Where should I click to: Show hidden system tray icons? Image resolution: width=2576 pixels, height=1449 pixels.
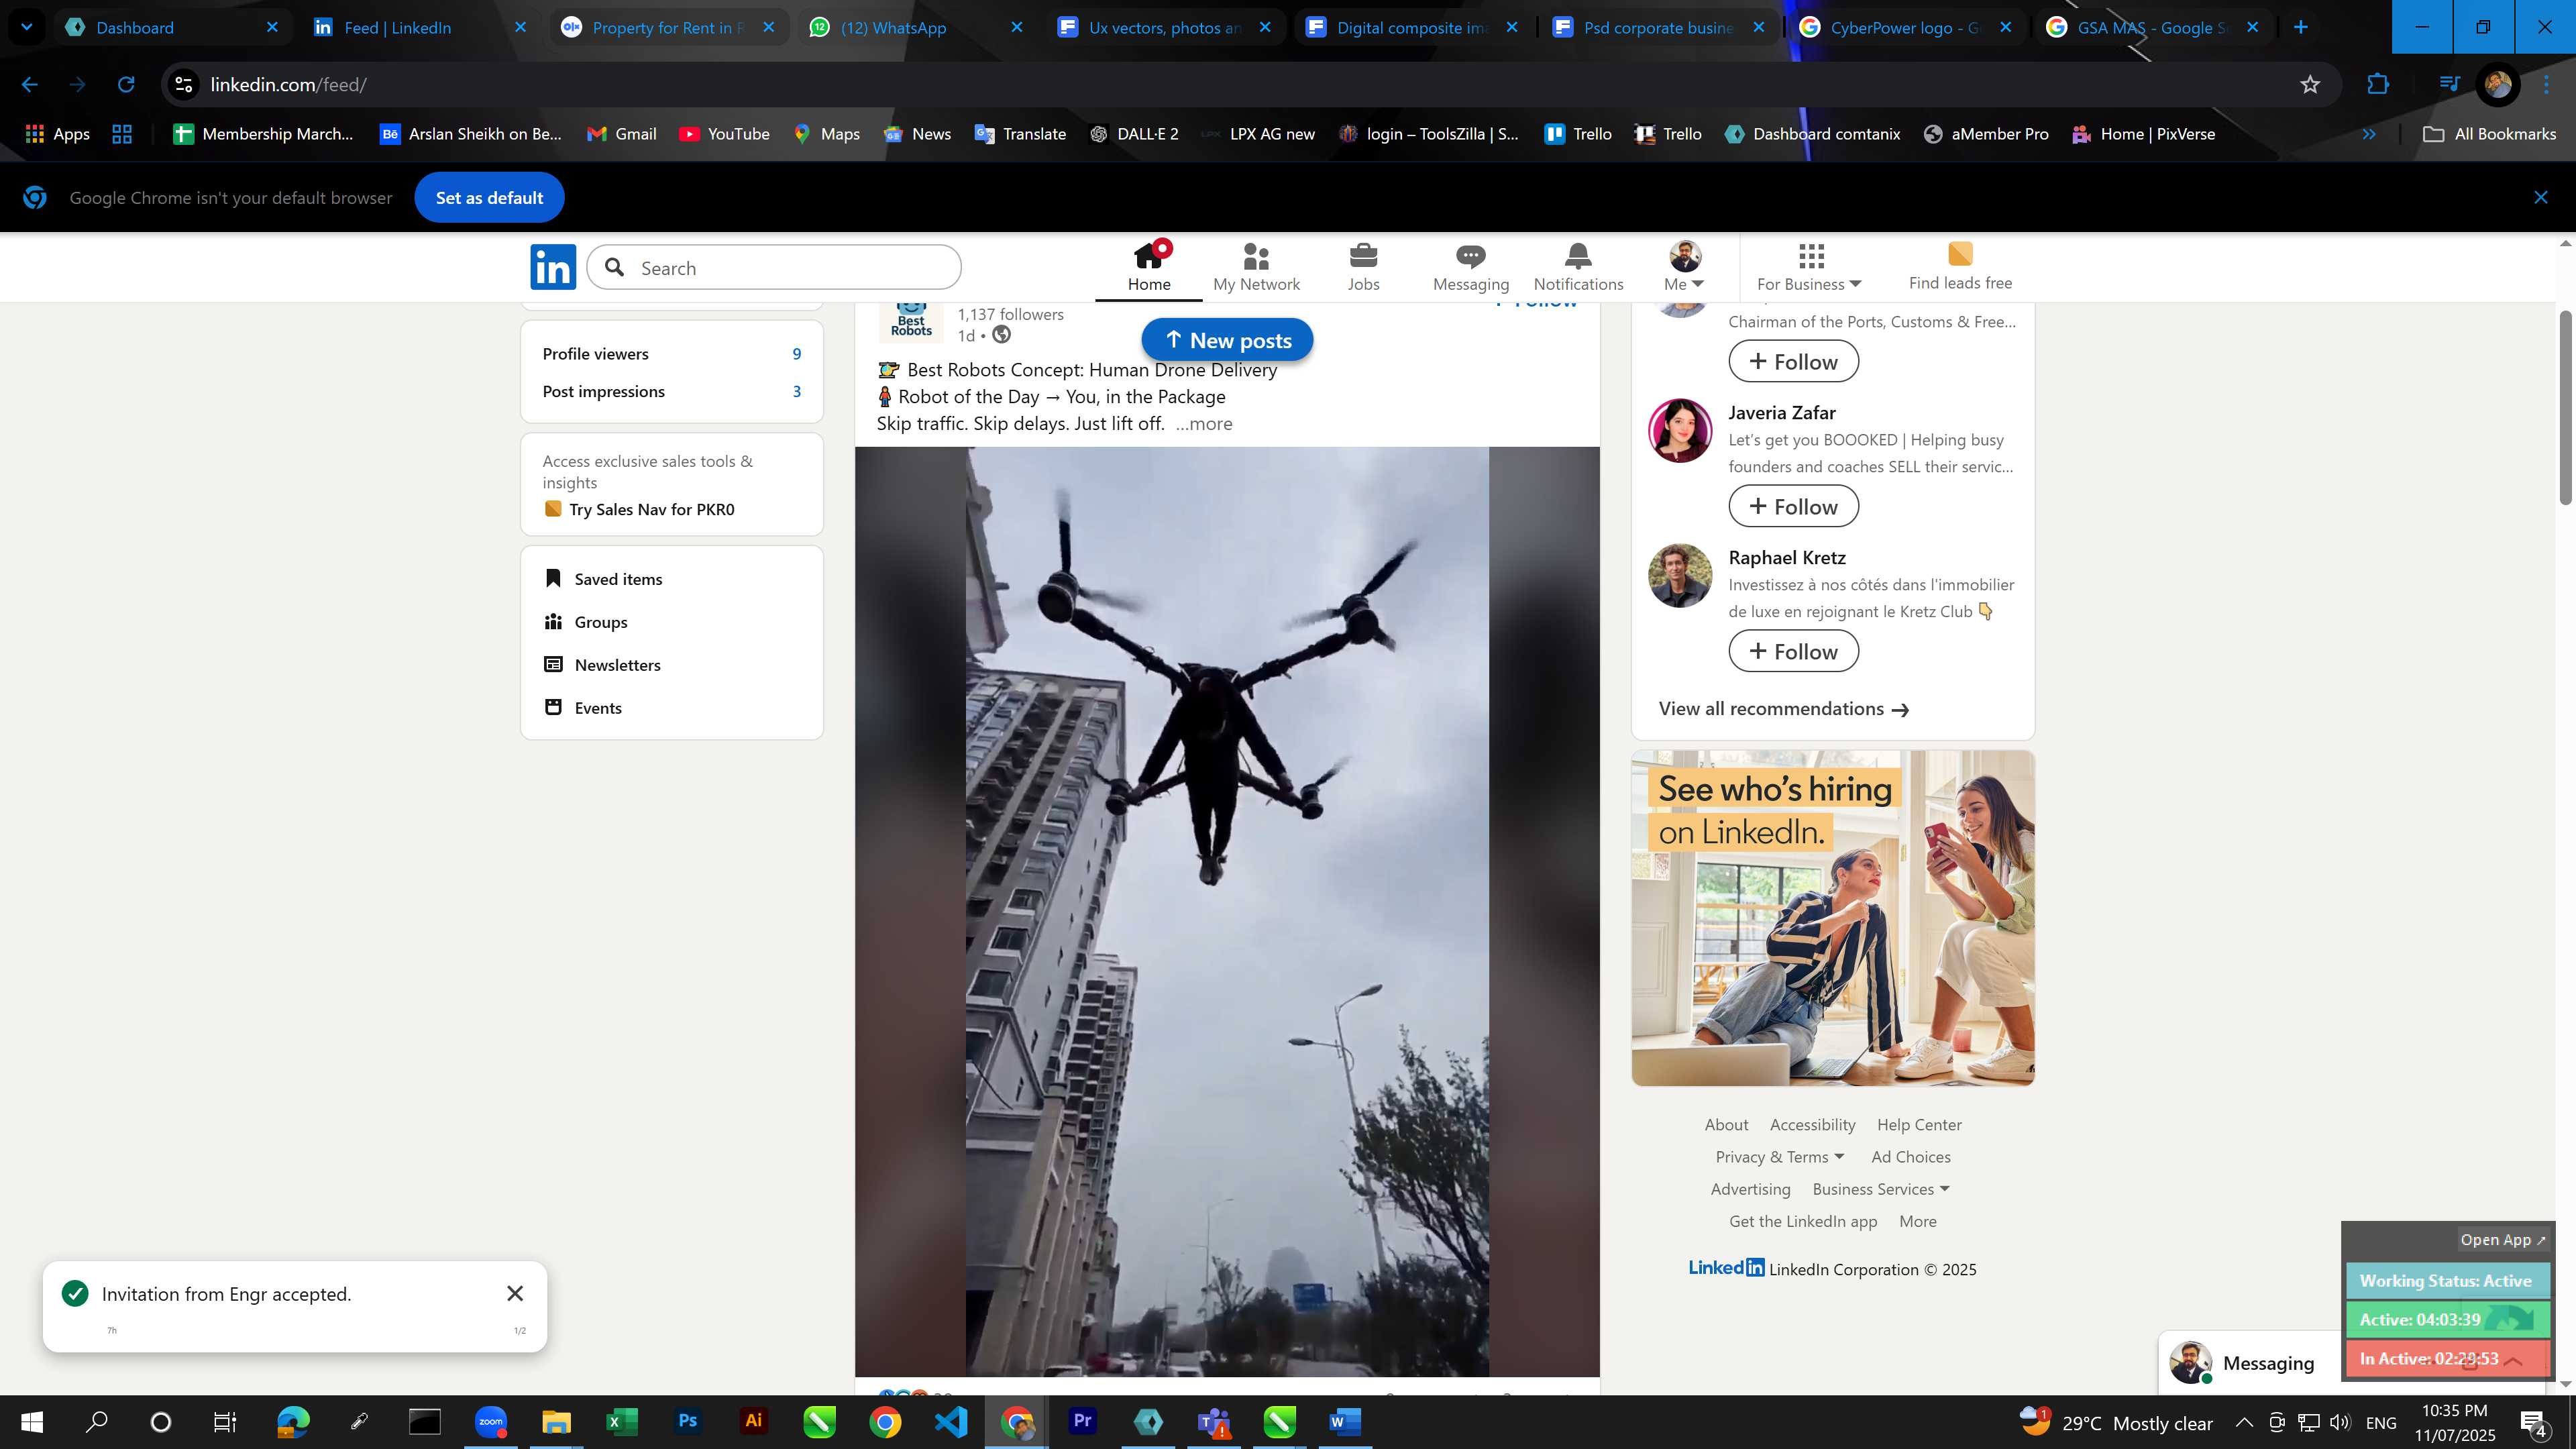point(2243,1422)
